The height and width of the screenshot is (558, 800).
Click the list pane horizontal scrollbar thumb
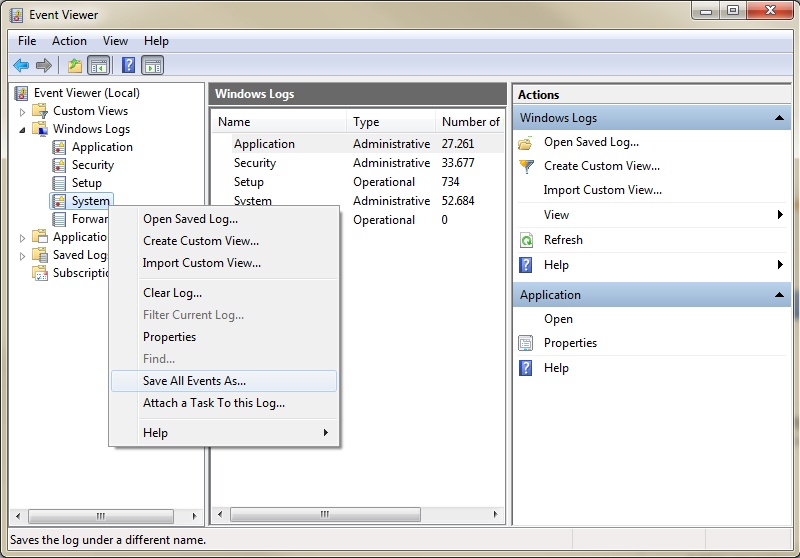click(x=325, y=514)
